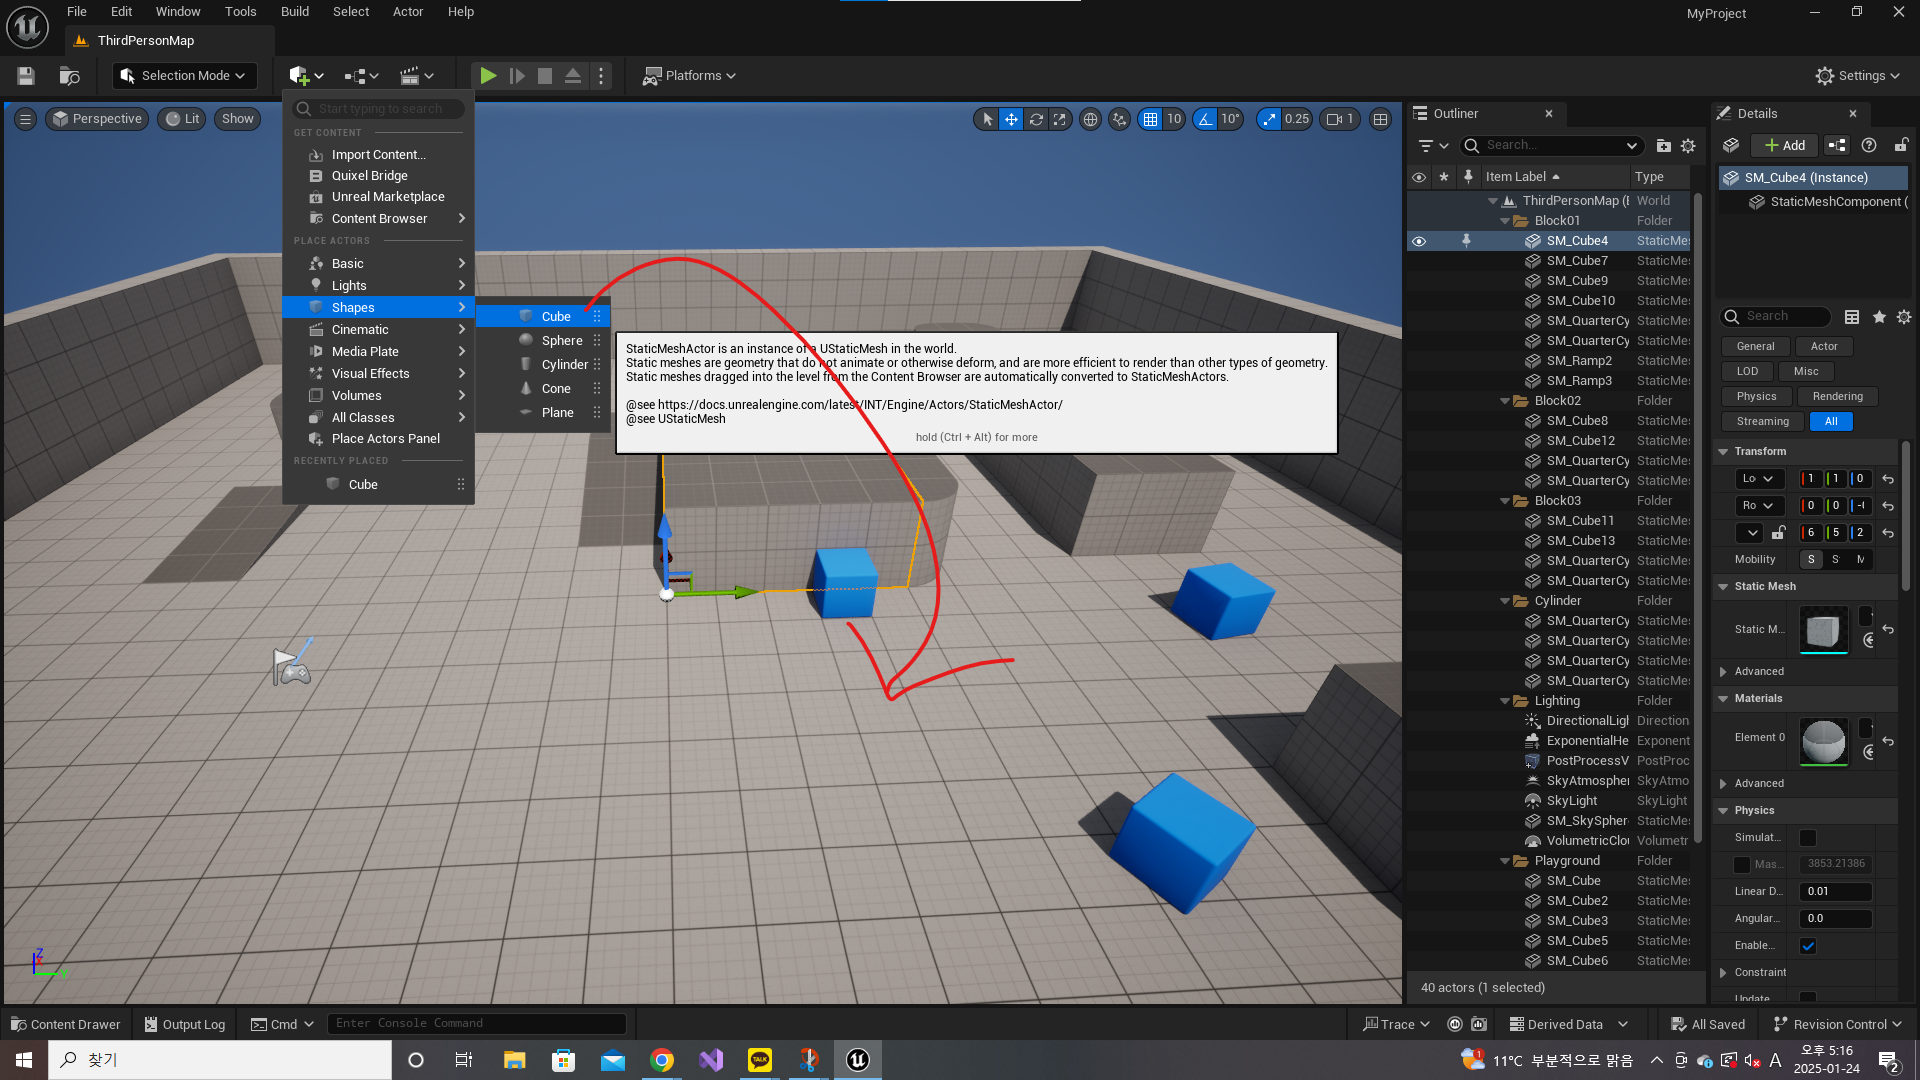Expand the Platforms dropdown

point(689,76)
